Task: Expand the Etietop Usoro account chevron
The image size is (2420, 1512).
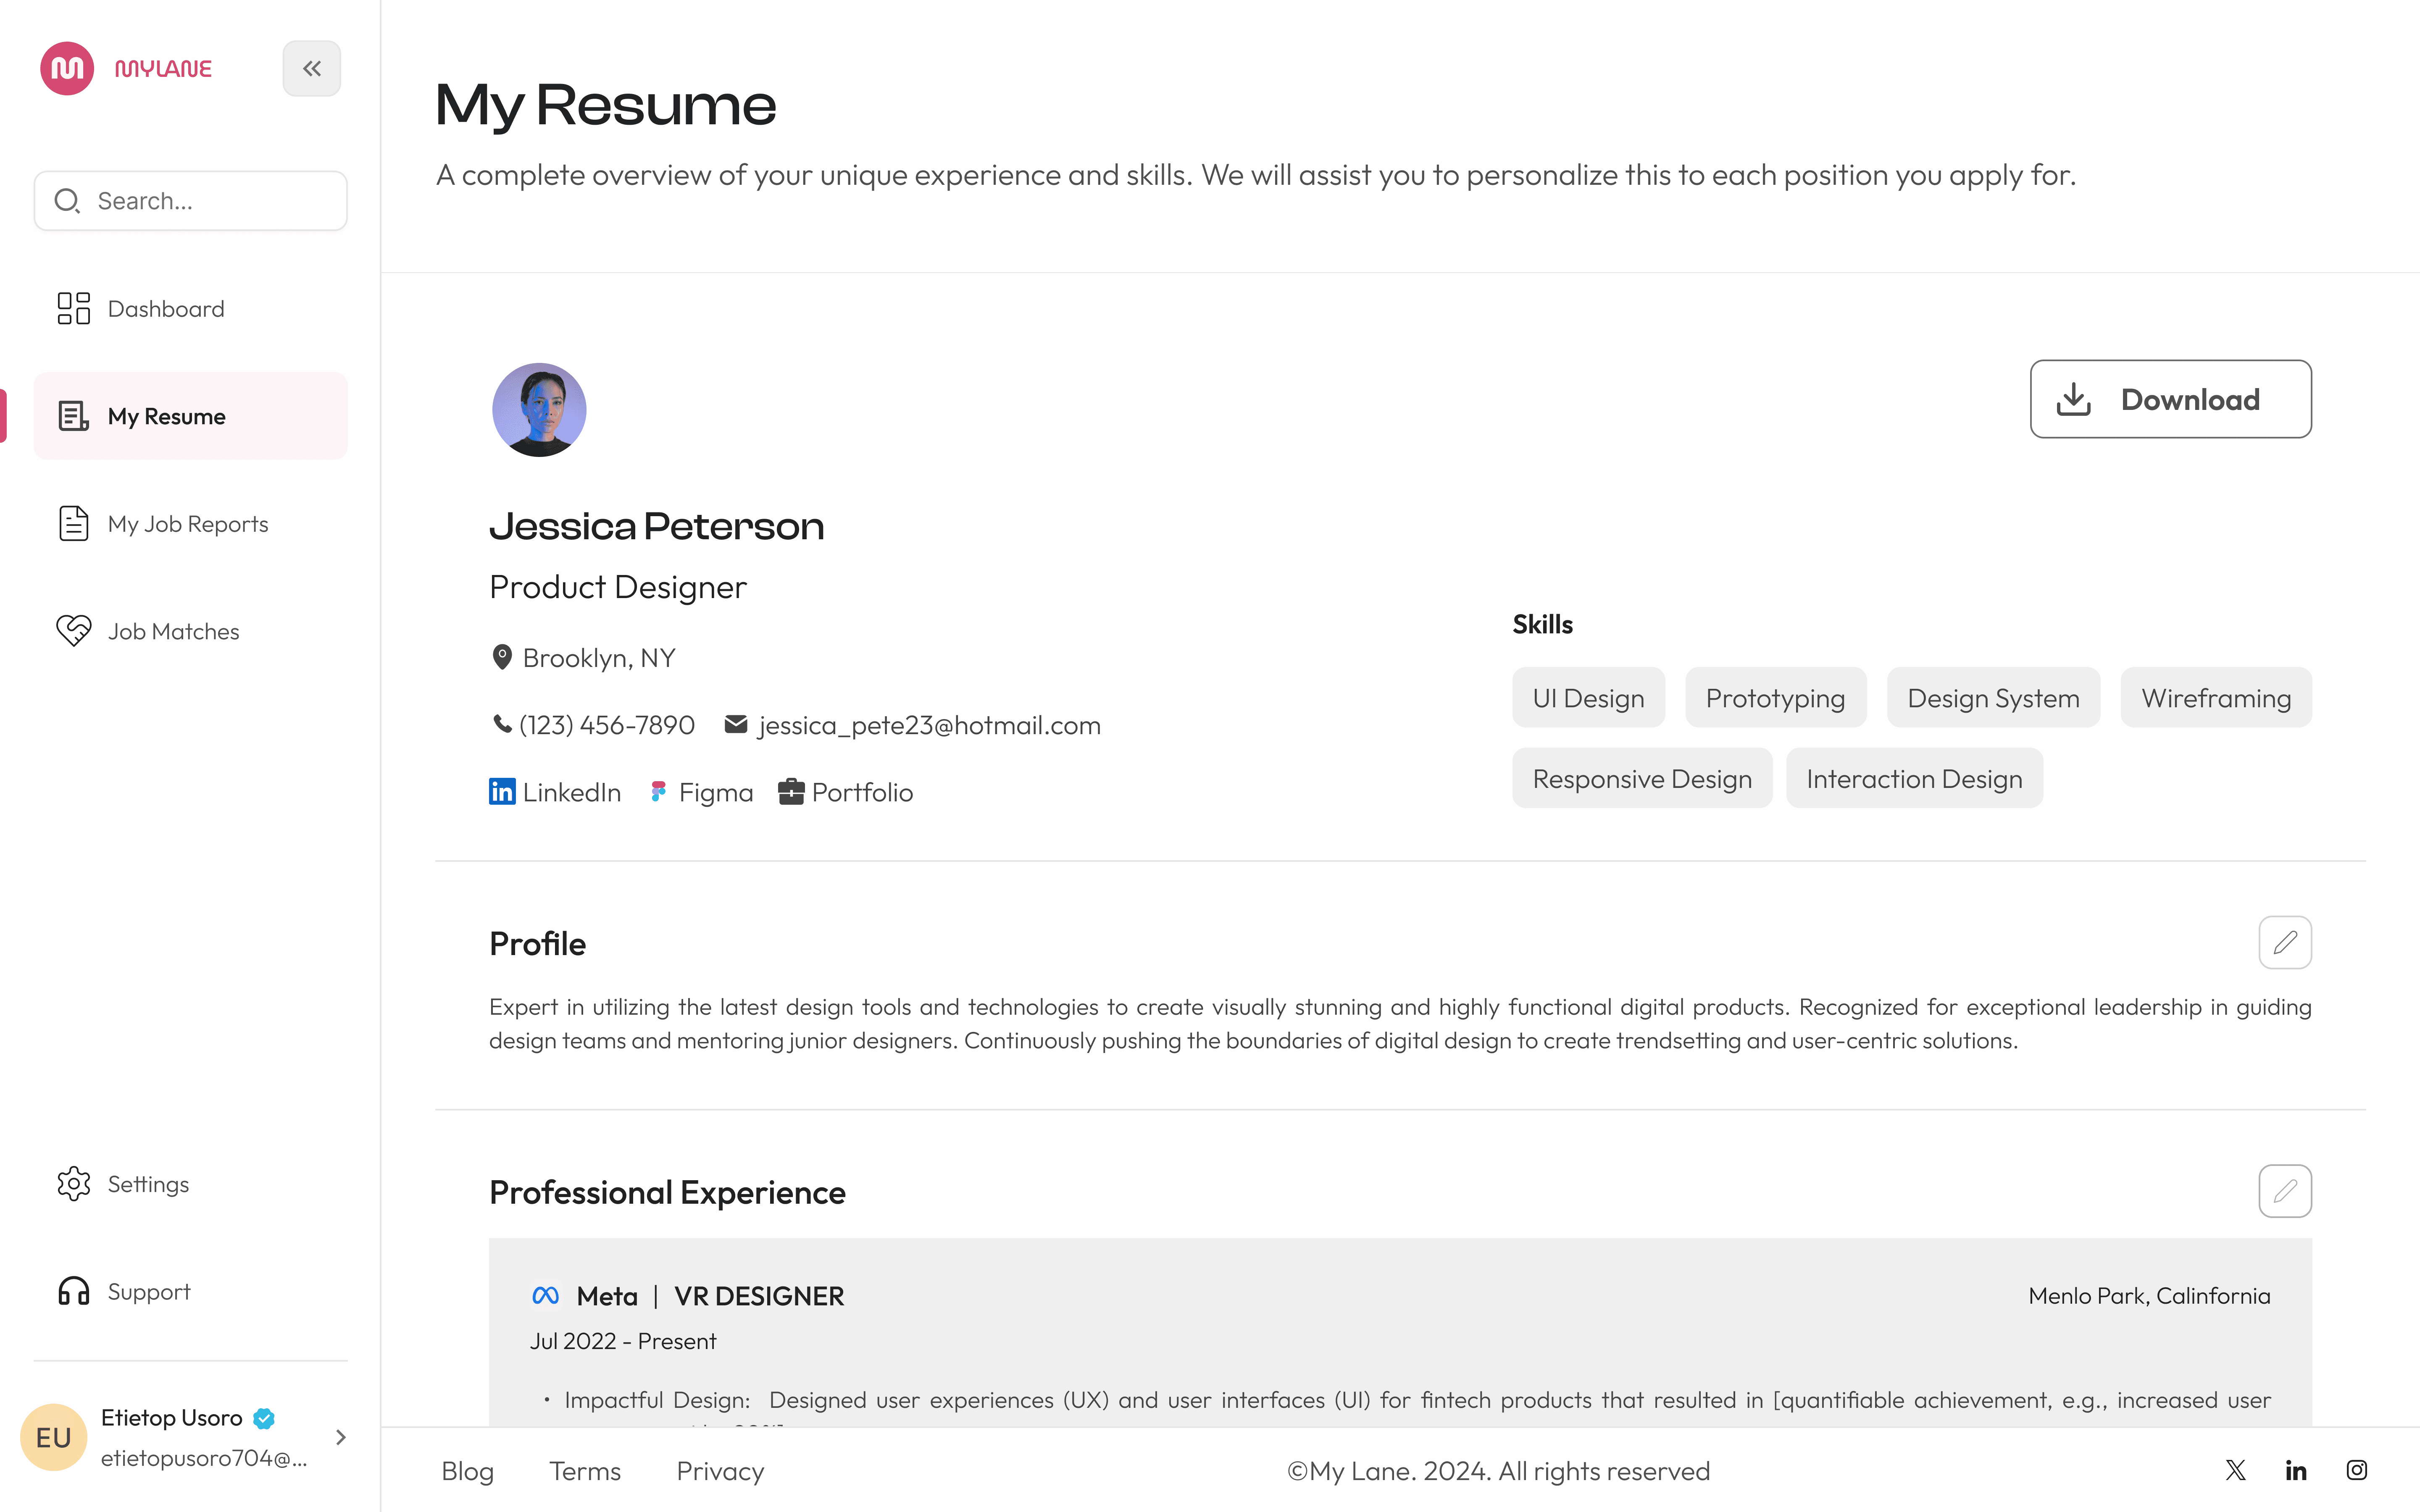Action: [x=341, y=1437]
